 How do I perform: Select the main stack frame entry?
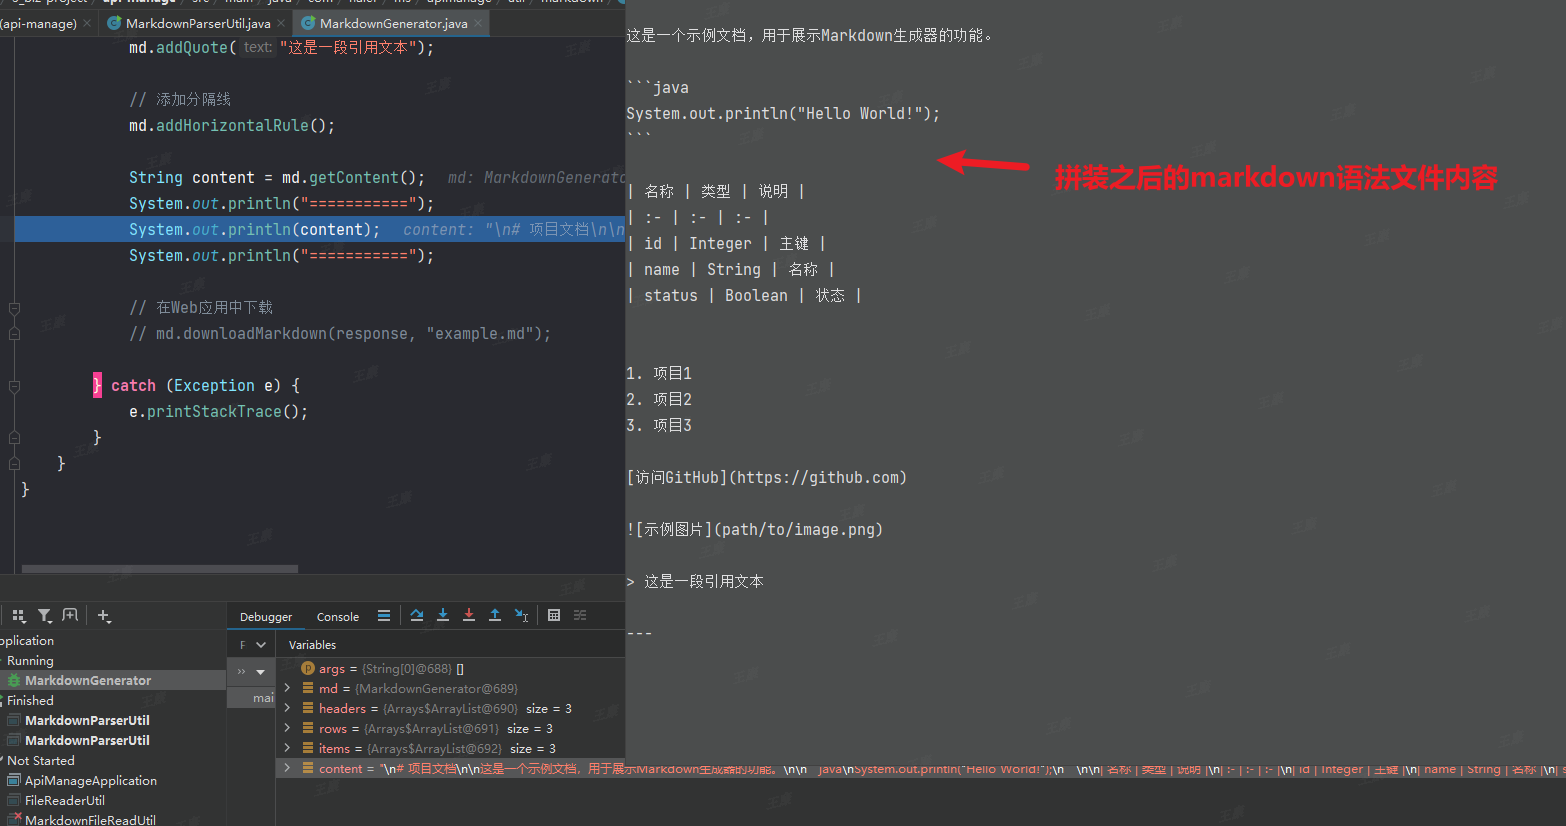click(251, 698)
